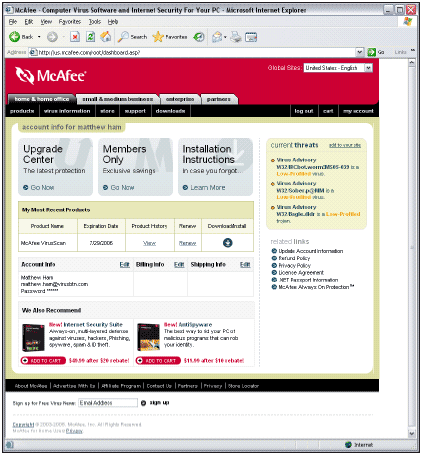The image size is (421, 455).
Task: Click Edit link next to Account Info
Action: pyautogui.click(x=124, y=264)
